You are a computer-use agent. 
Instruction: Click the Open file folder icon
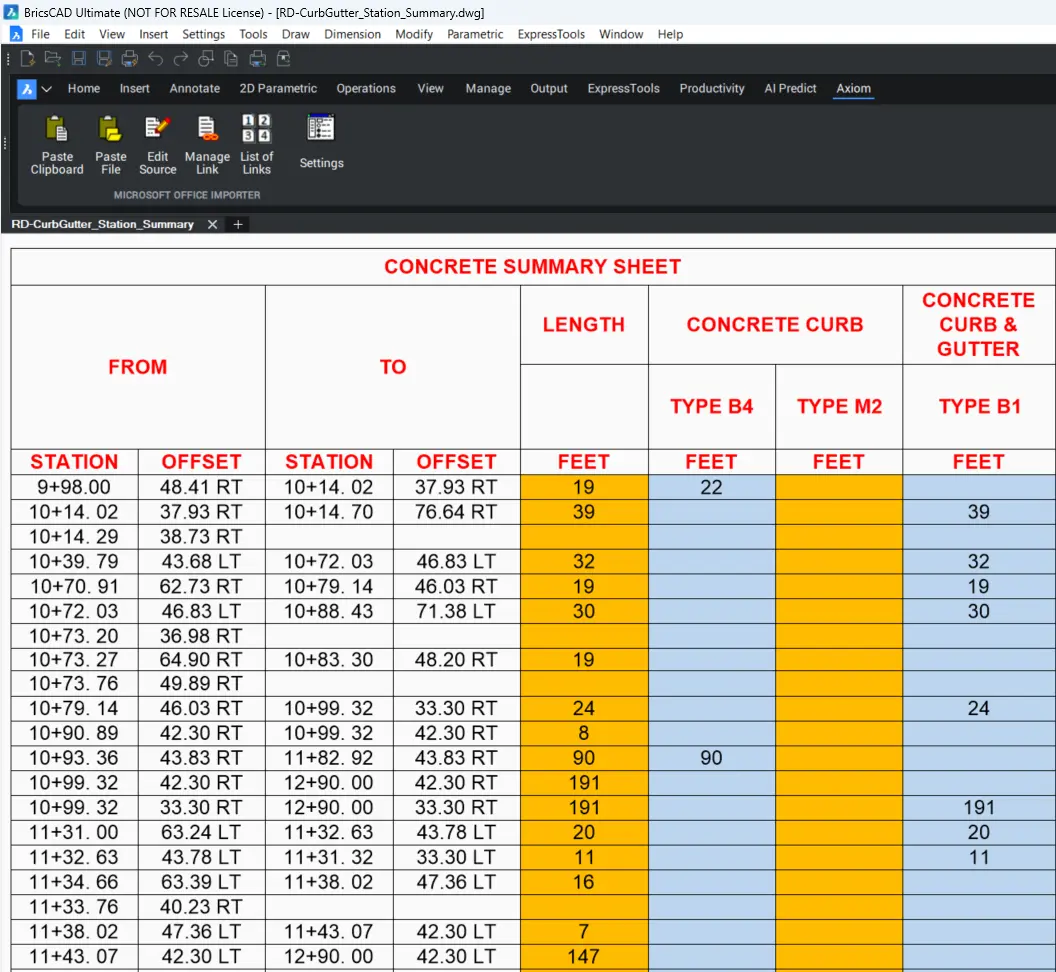pos(53,59)
